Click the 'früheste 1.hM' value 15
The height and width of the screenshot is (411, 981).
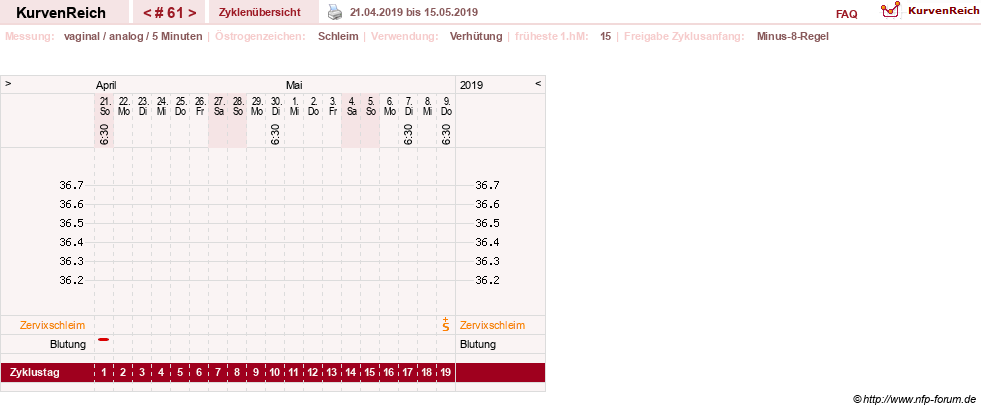606,36
